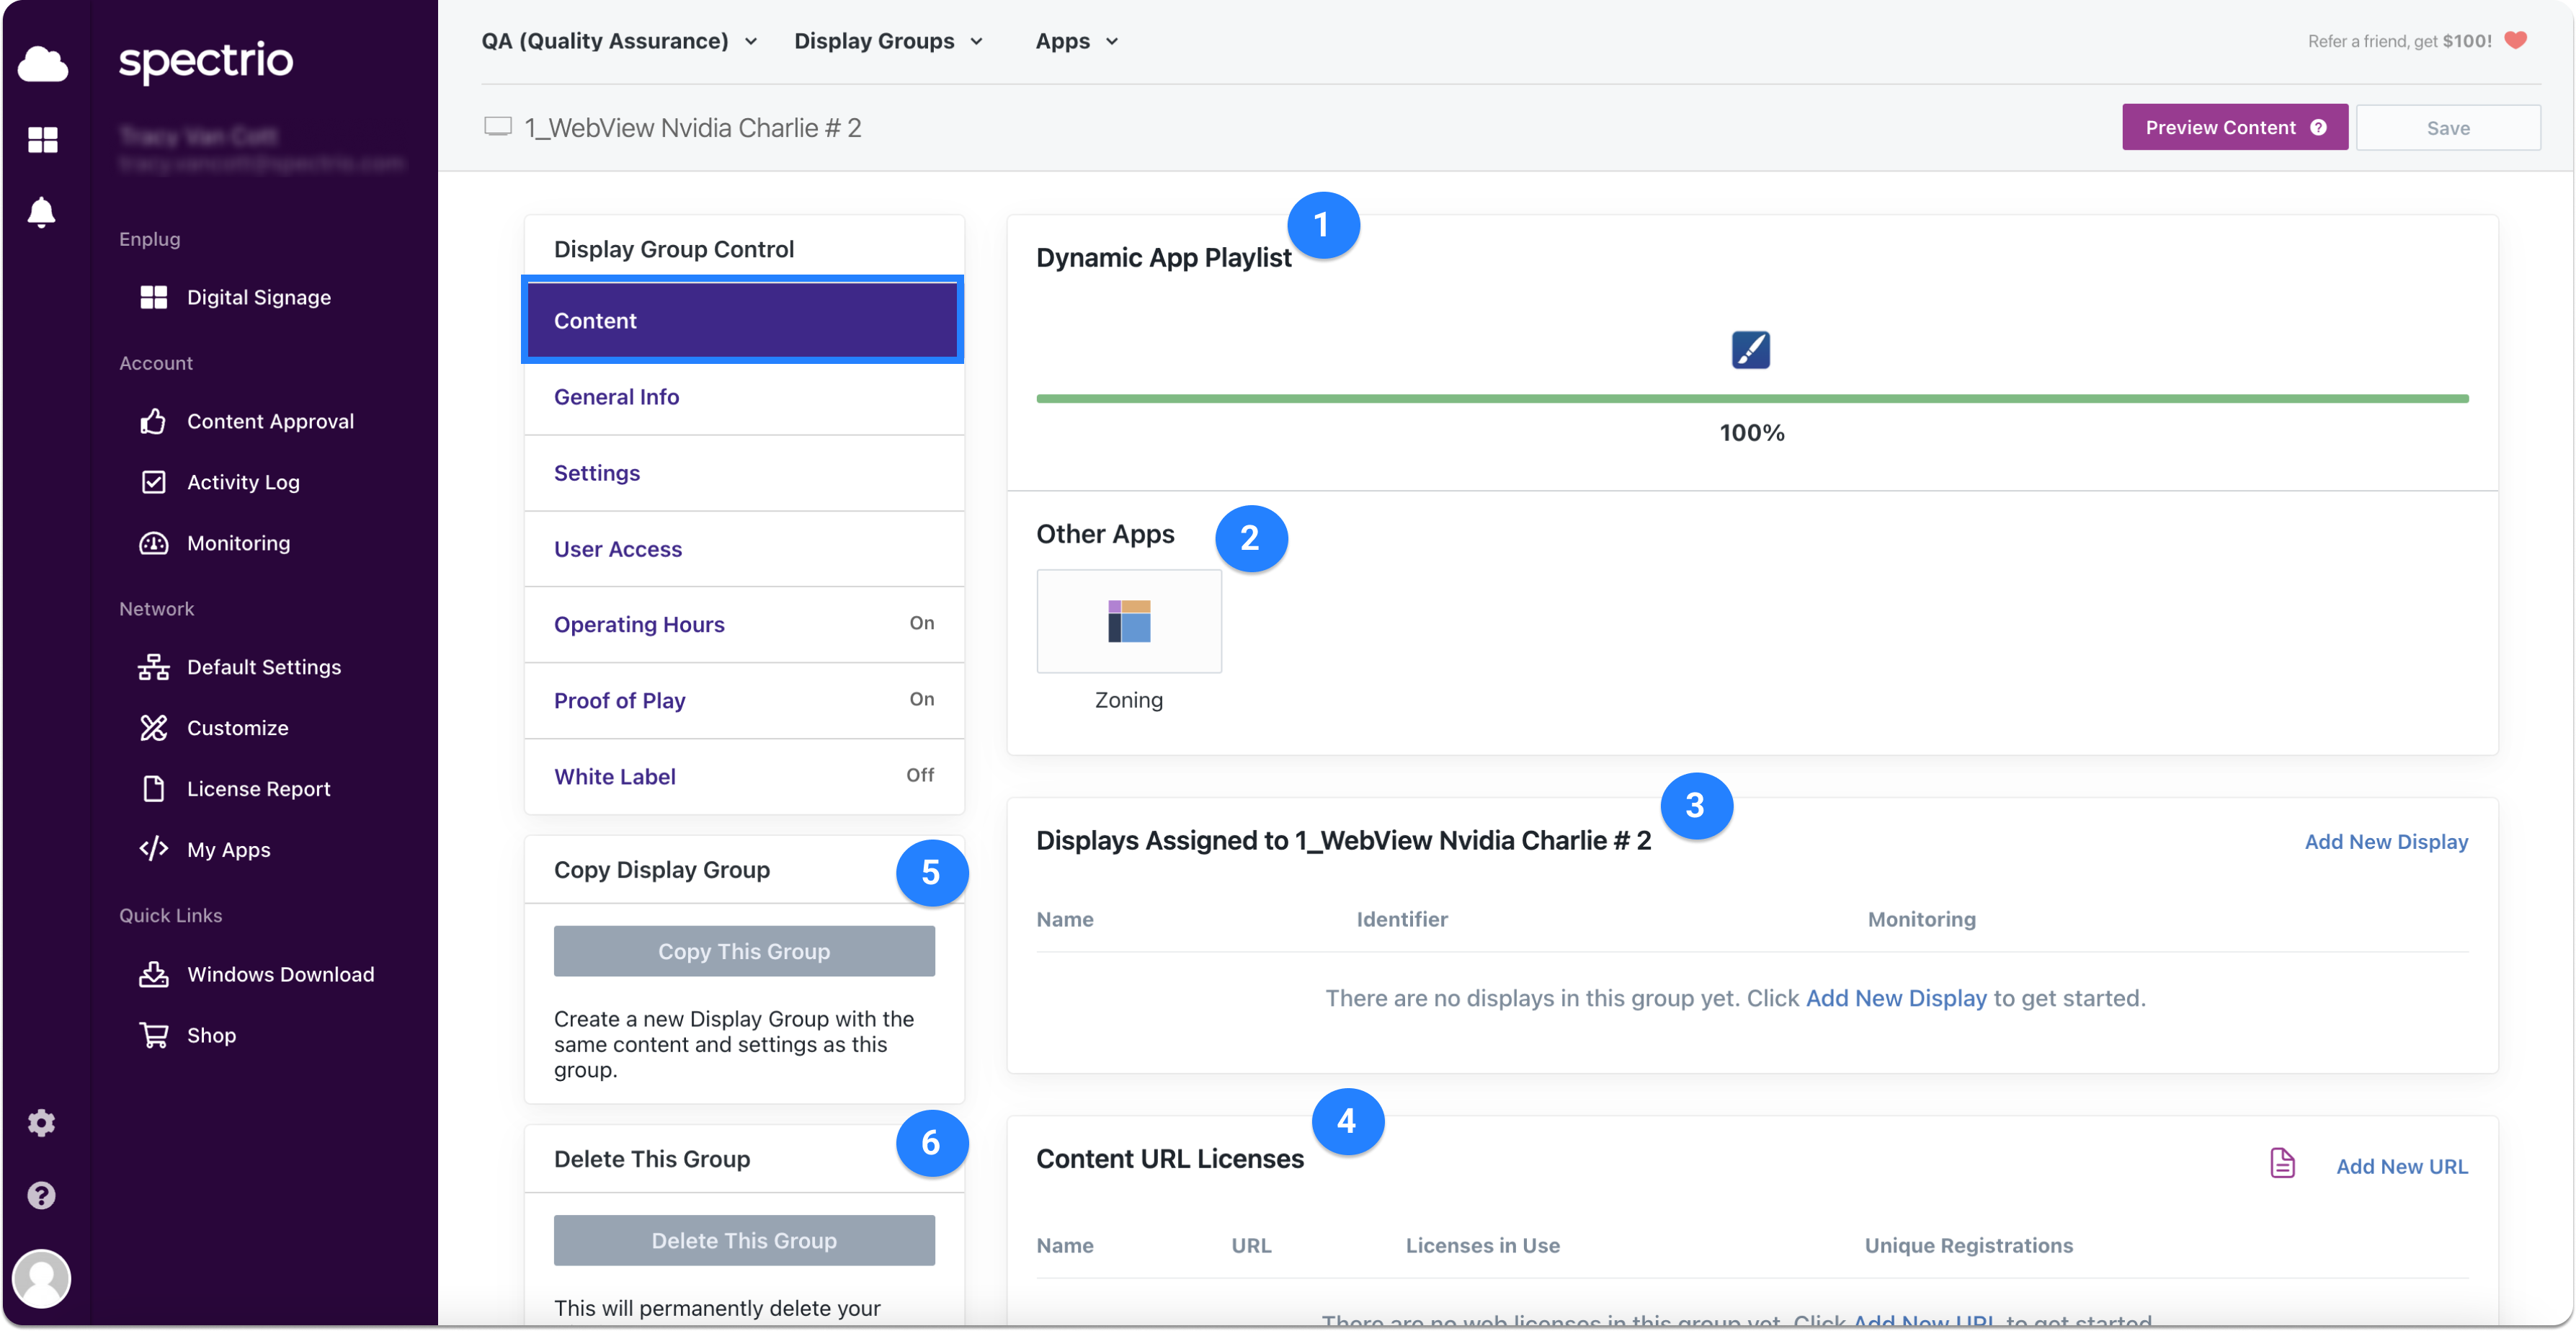Click the Add New URL link

pos(2401,1166)
